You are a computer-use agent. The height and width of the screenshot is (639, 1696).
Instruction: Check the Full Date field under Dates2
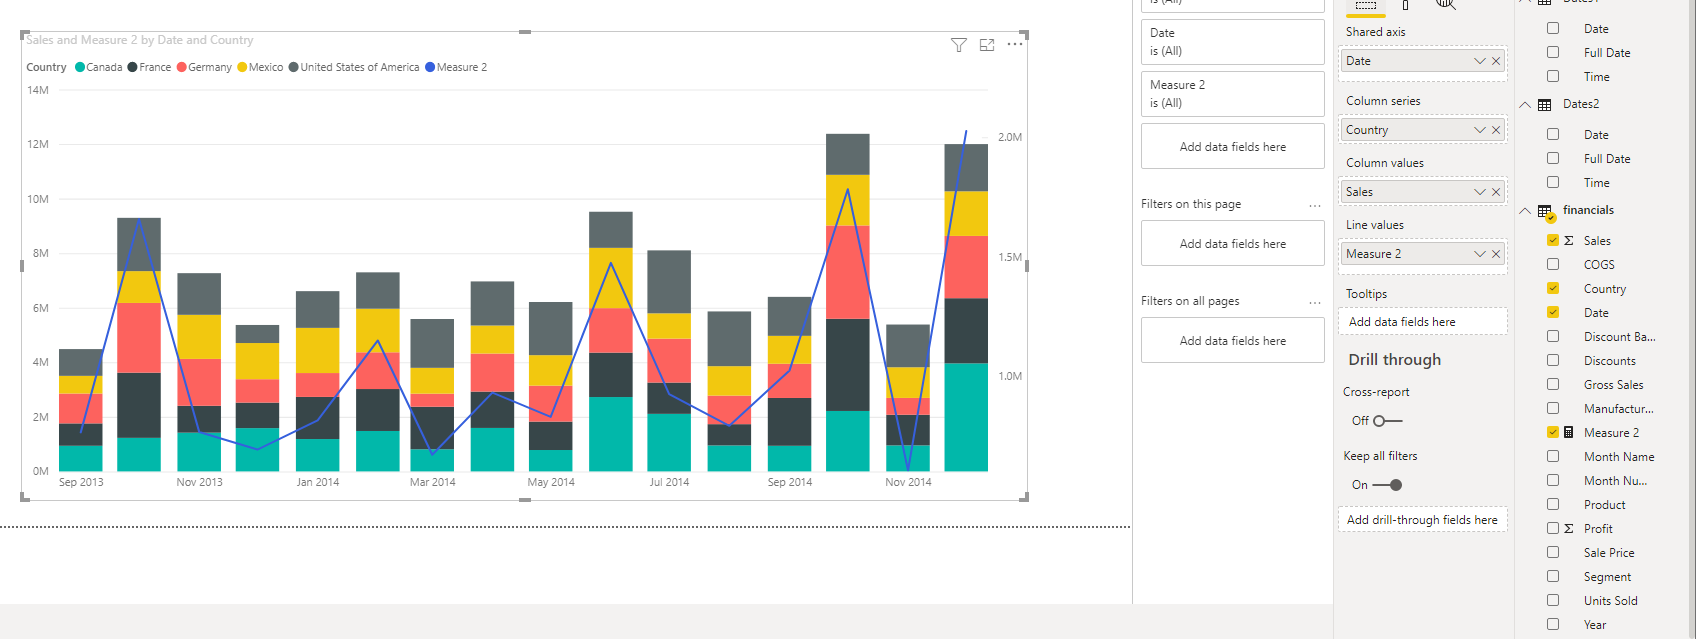tap(1553, 158)
